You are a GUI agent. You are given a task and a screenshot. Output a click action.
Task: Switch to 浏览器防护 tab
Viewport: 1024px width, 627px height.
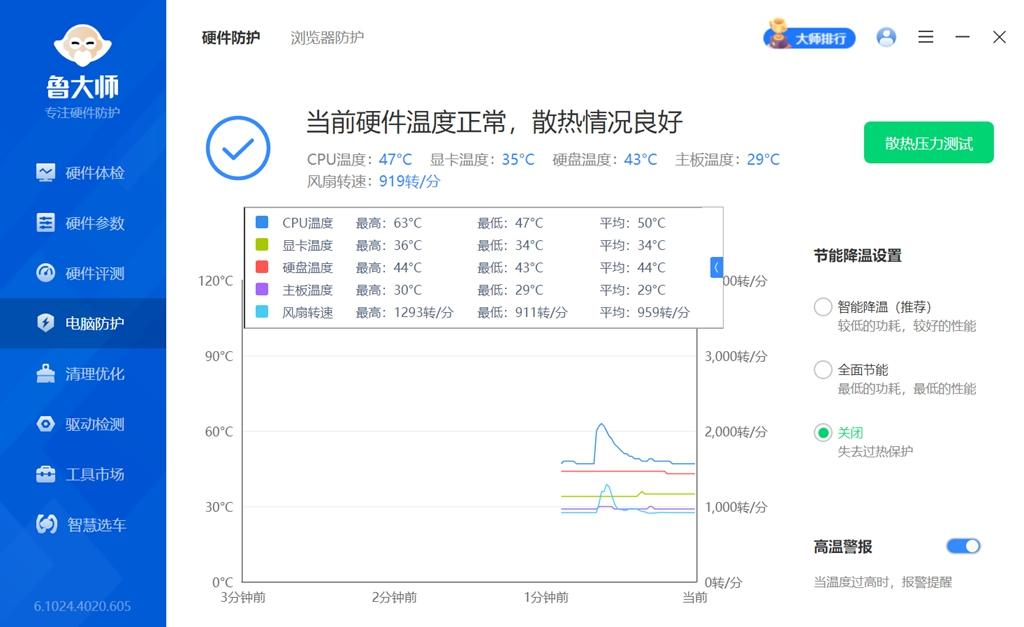point(327,38)
